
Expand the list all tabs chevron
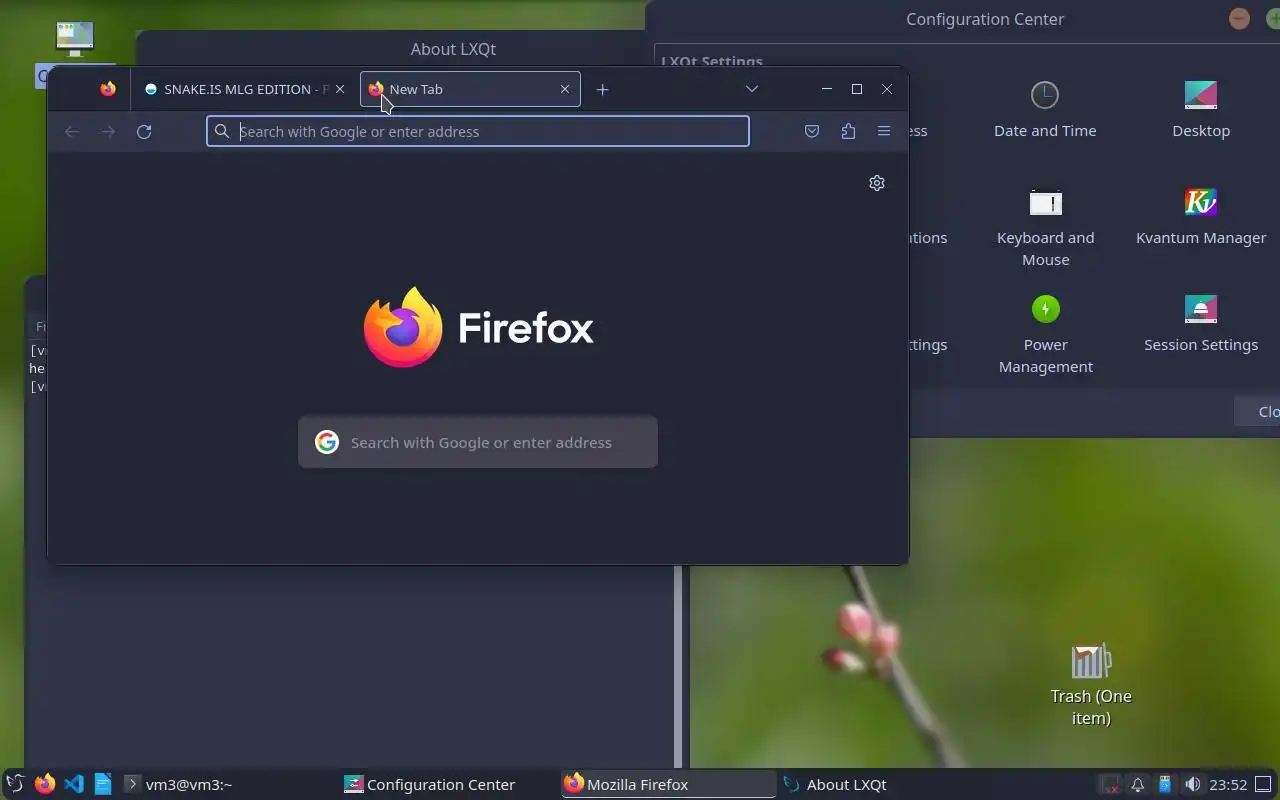752,89
